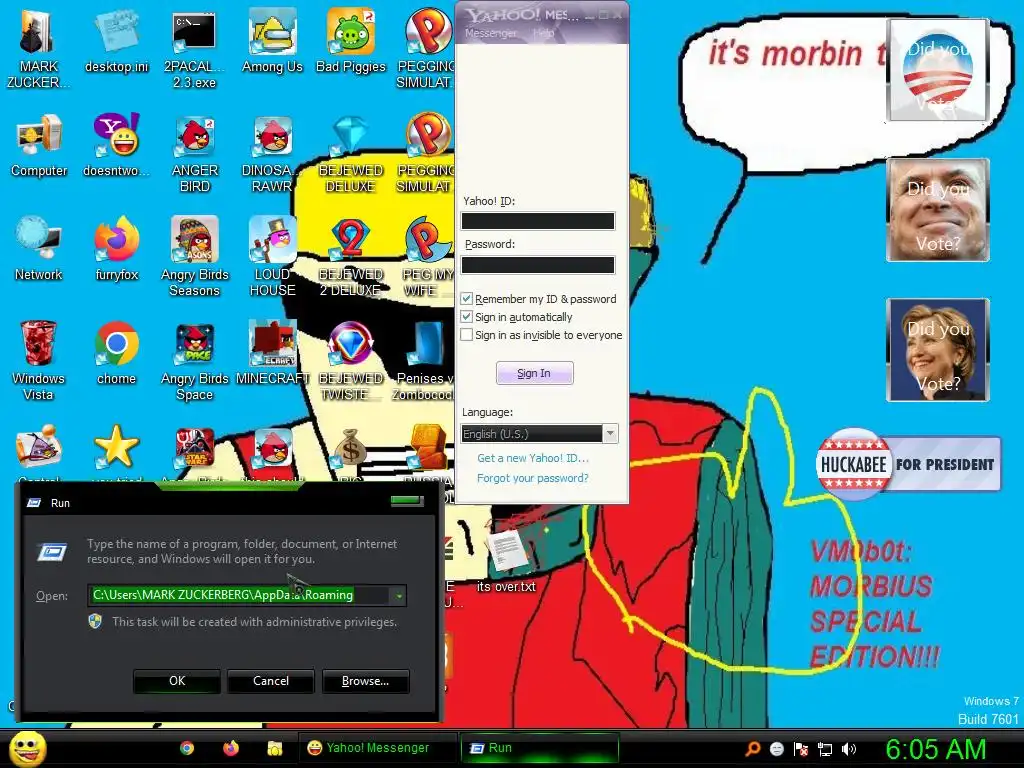Open the MARK ZUCKER... desktop folder icon
1024x768 pixels.
38,48
